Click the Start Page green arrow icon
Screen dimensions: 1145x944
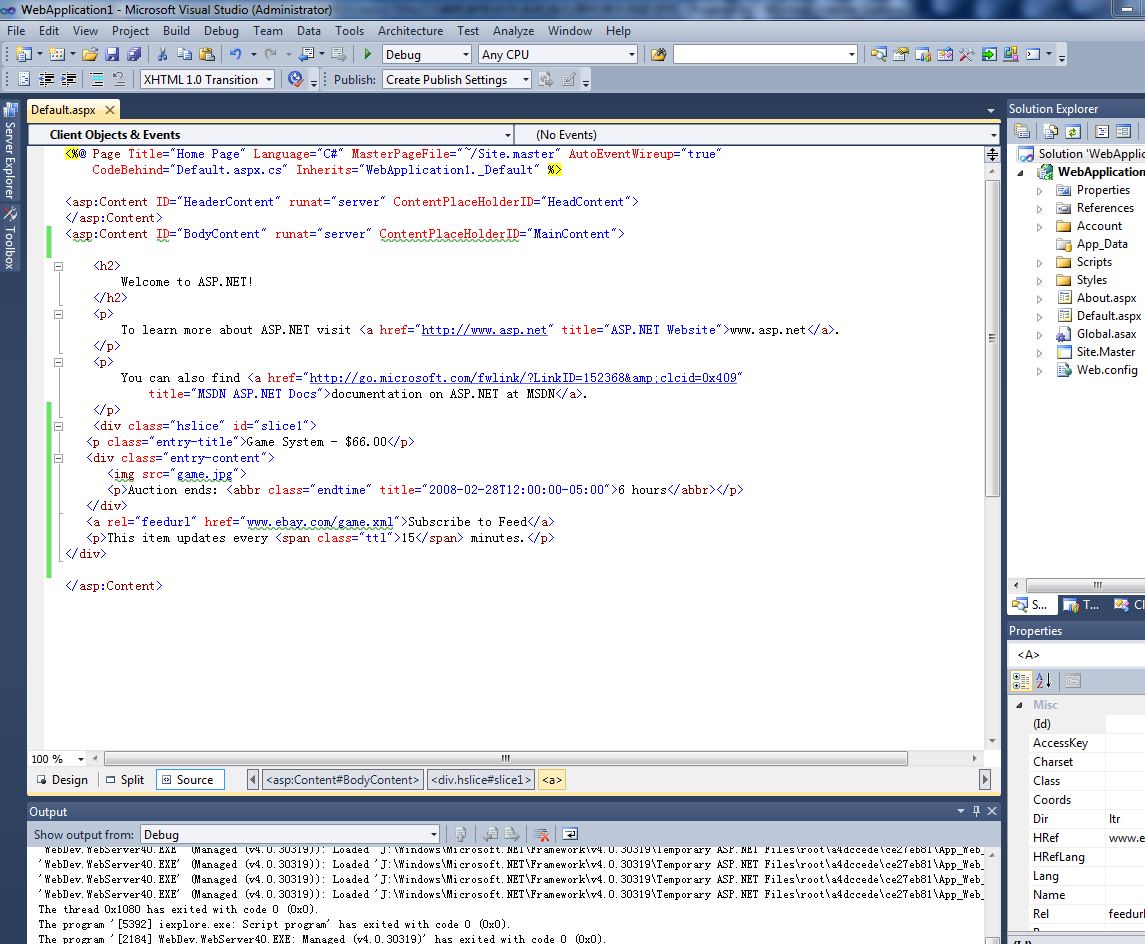coord(989,55)
